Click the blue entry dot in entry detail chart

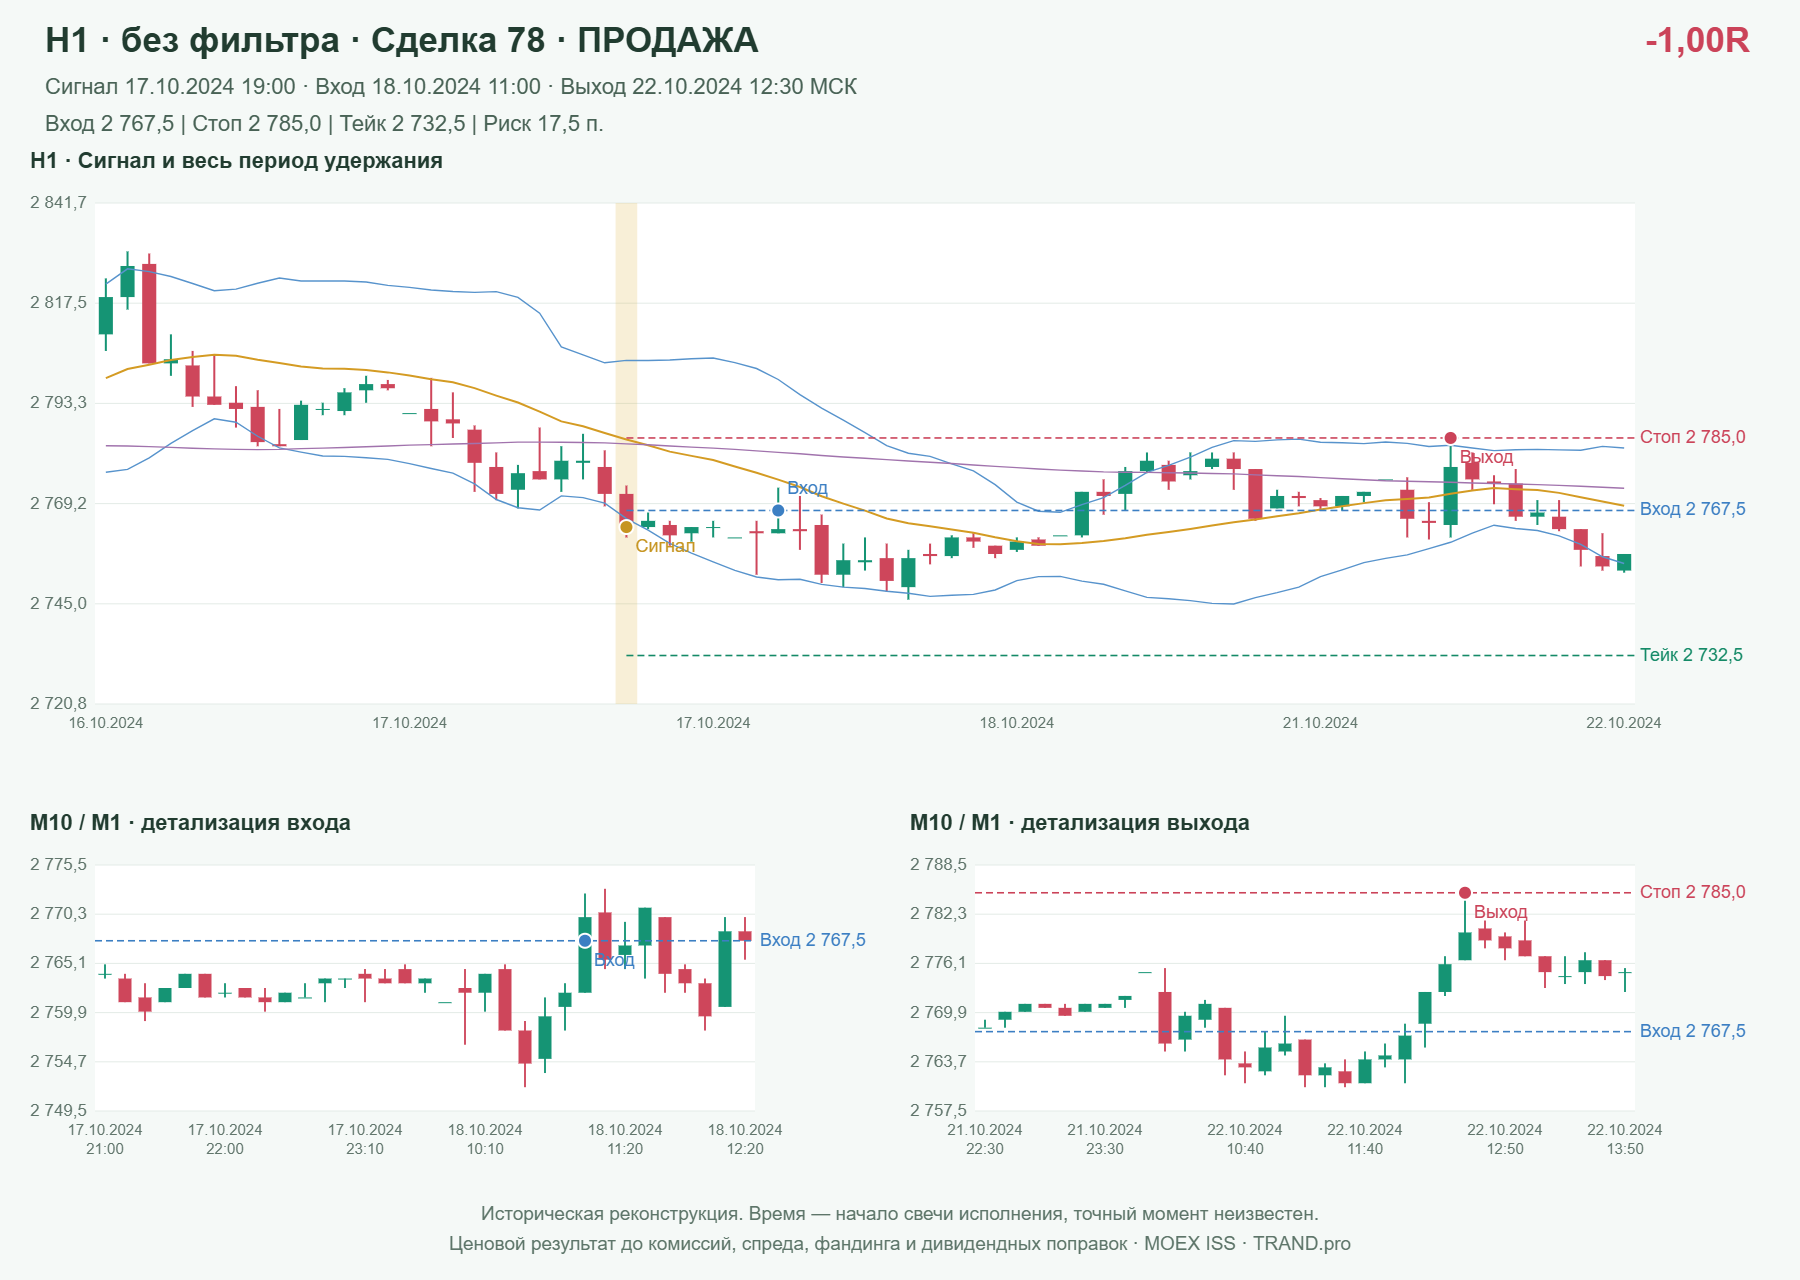pos(585,941)
